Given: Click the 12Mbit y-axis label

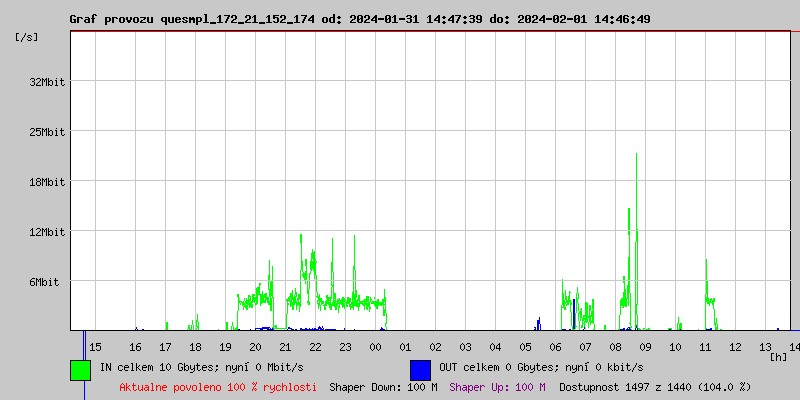Looking at the screenshot, I should (47, 232).
